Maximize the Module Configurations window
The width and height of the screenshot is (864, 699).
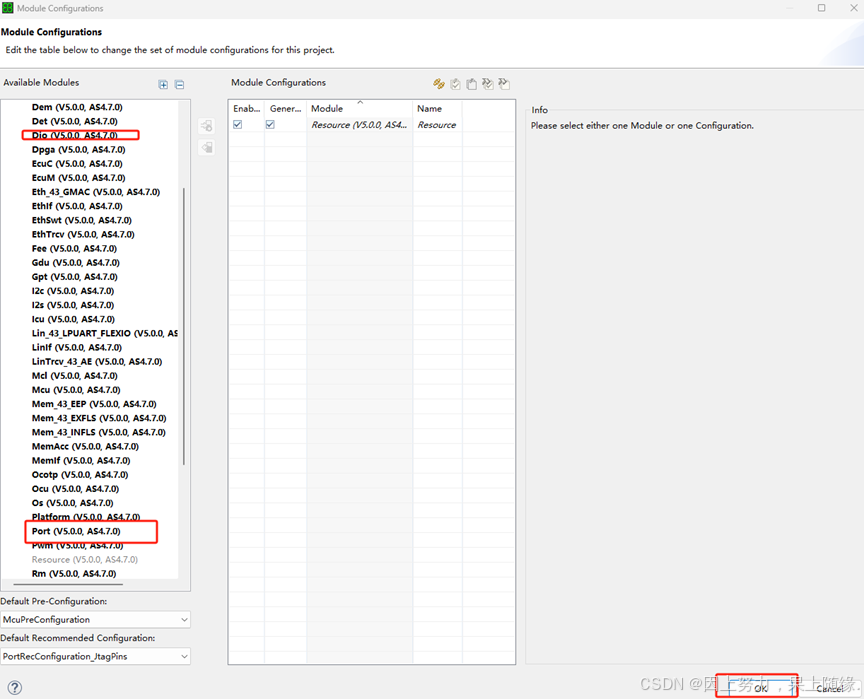click(x=822, y=8)
